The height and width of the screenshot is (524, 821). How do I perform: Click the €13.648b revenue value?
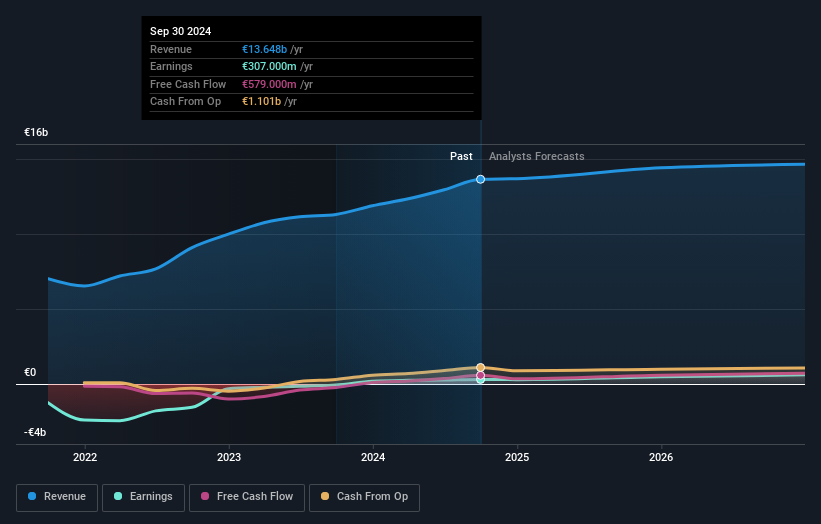pos(264,49)
